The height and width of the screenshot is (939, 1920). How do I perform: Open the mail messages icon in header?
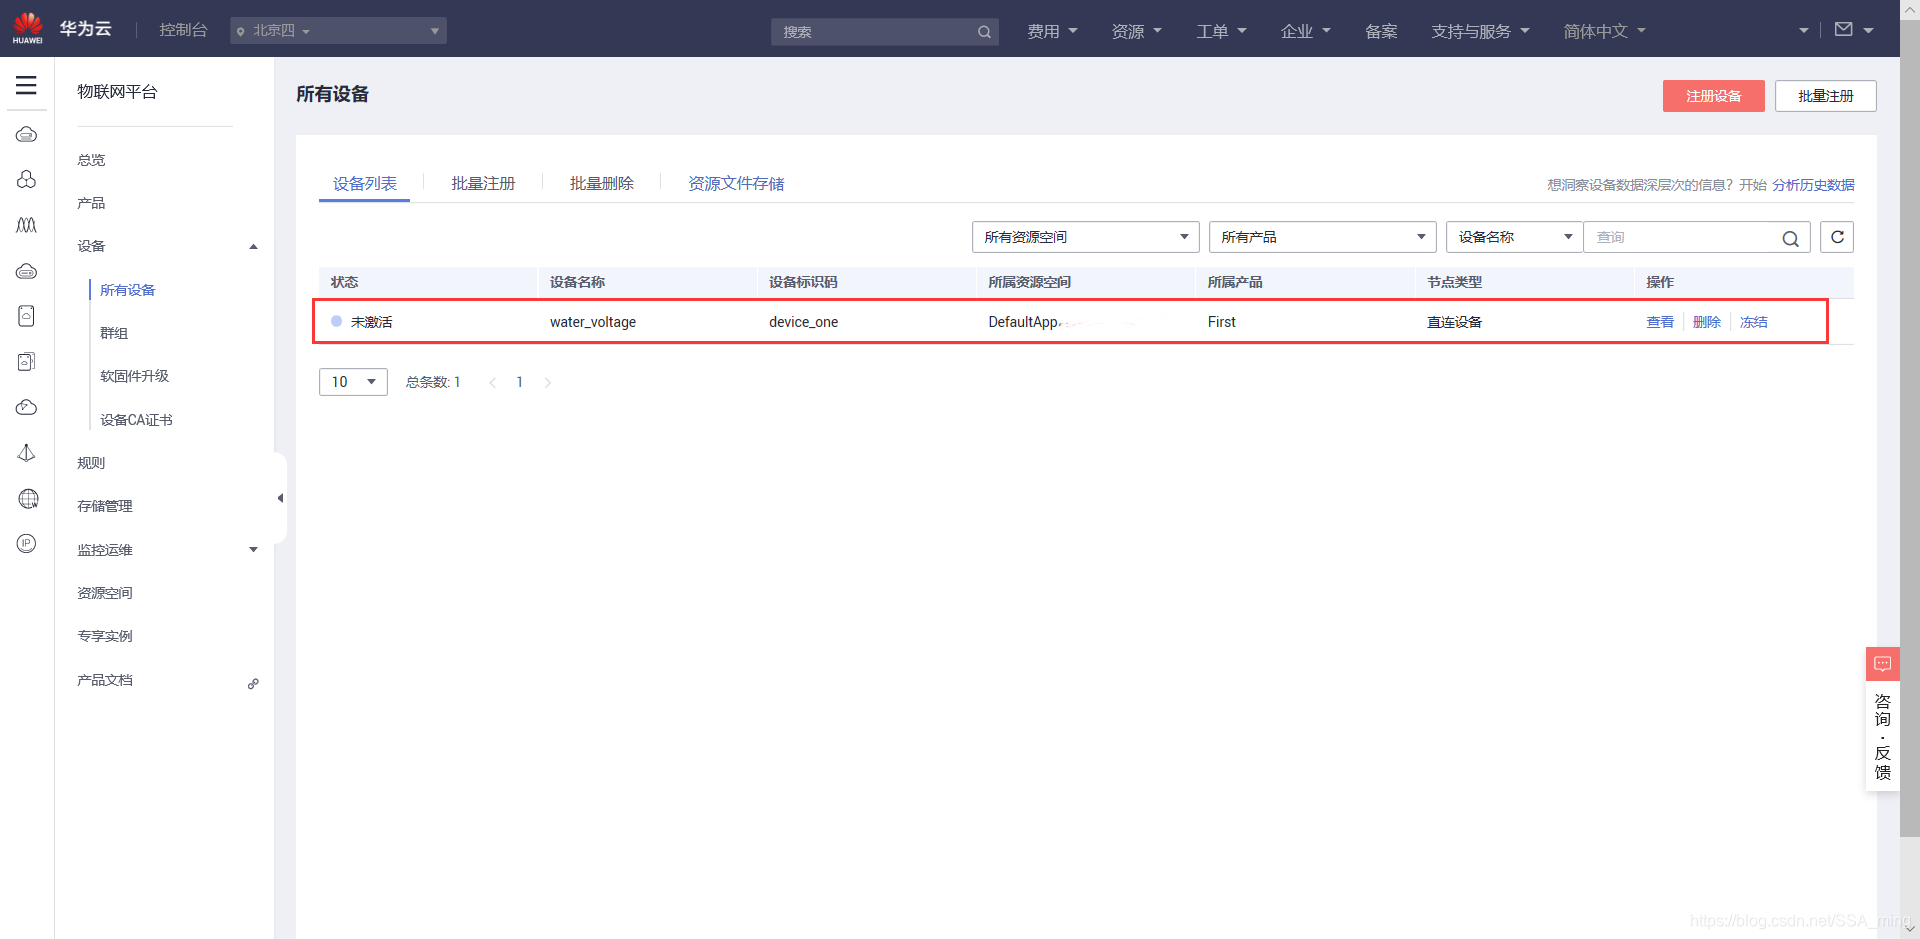pyautogui.click(x=1844, y=30)
